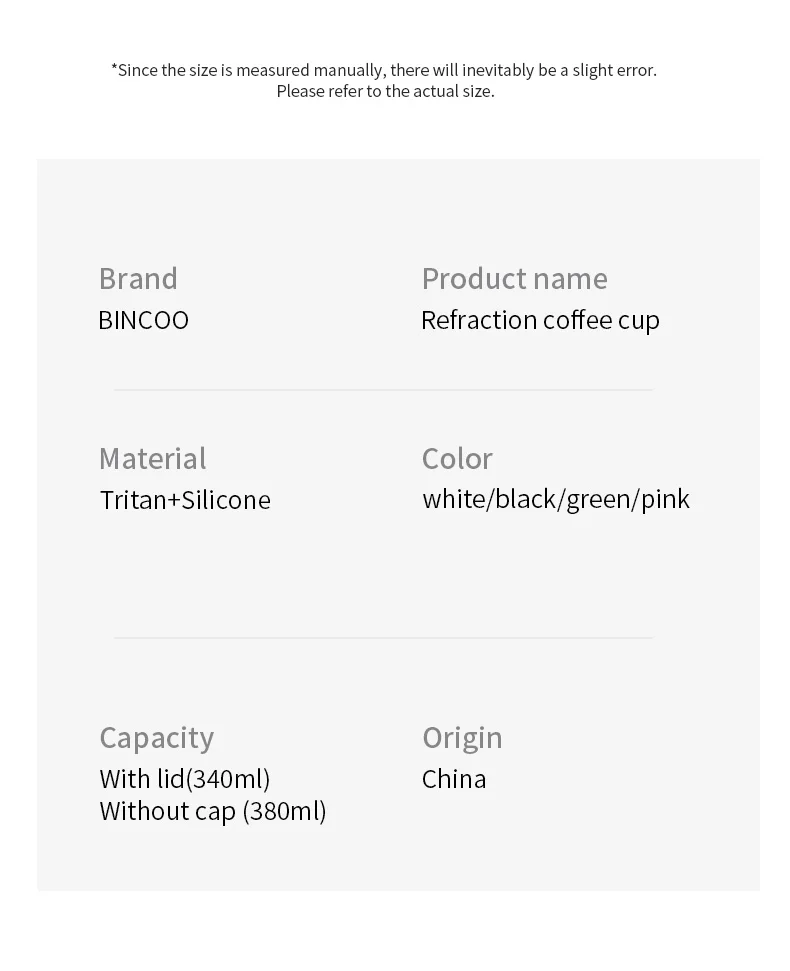Click the divider line above Capacity row
790x971 pixels.
pos(383,637)
